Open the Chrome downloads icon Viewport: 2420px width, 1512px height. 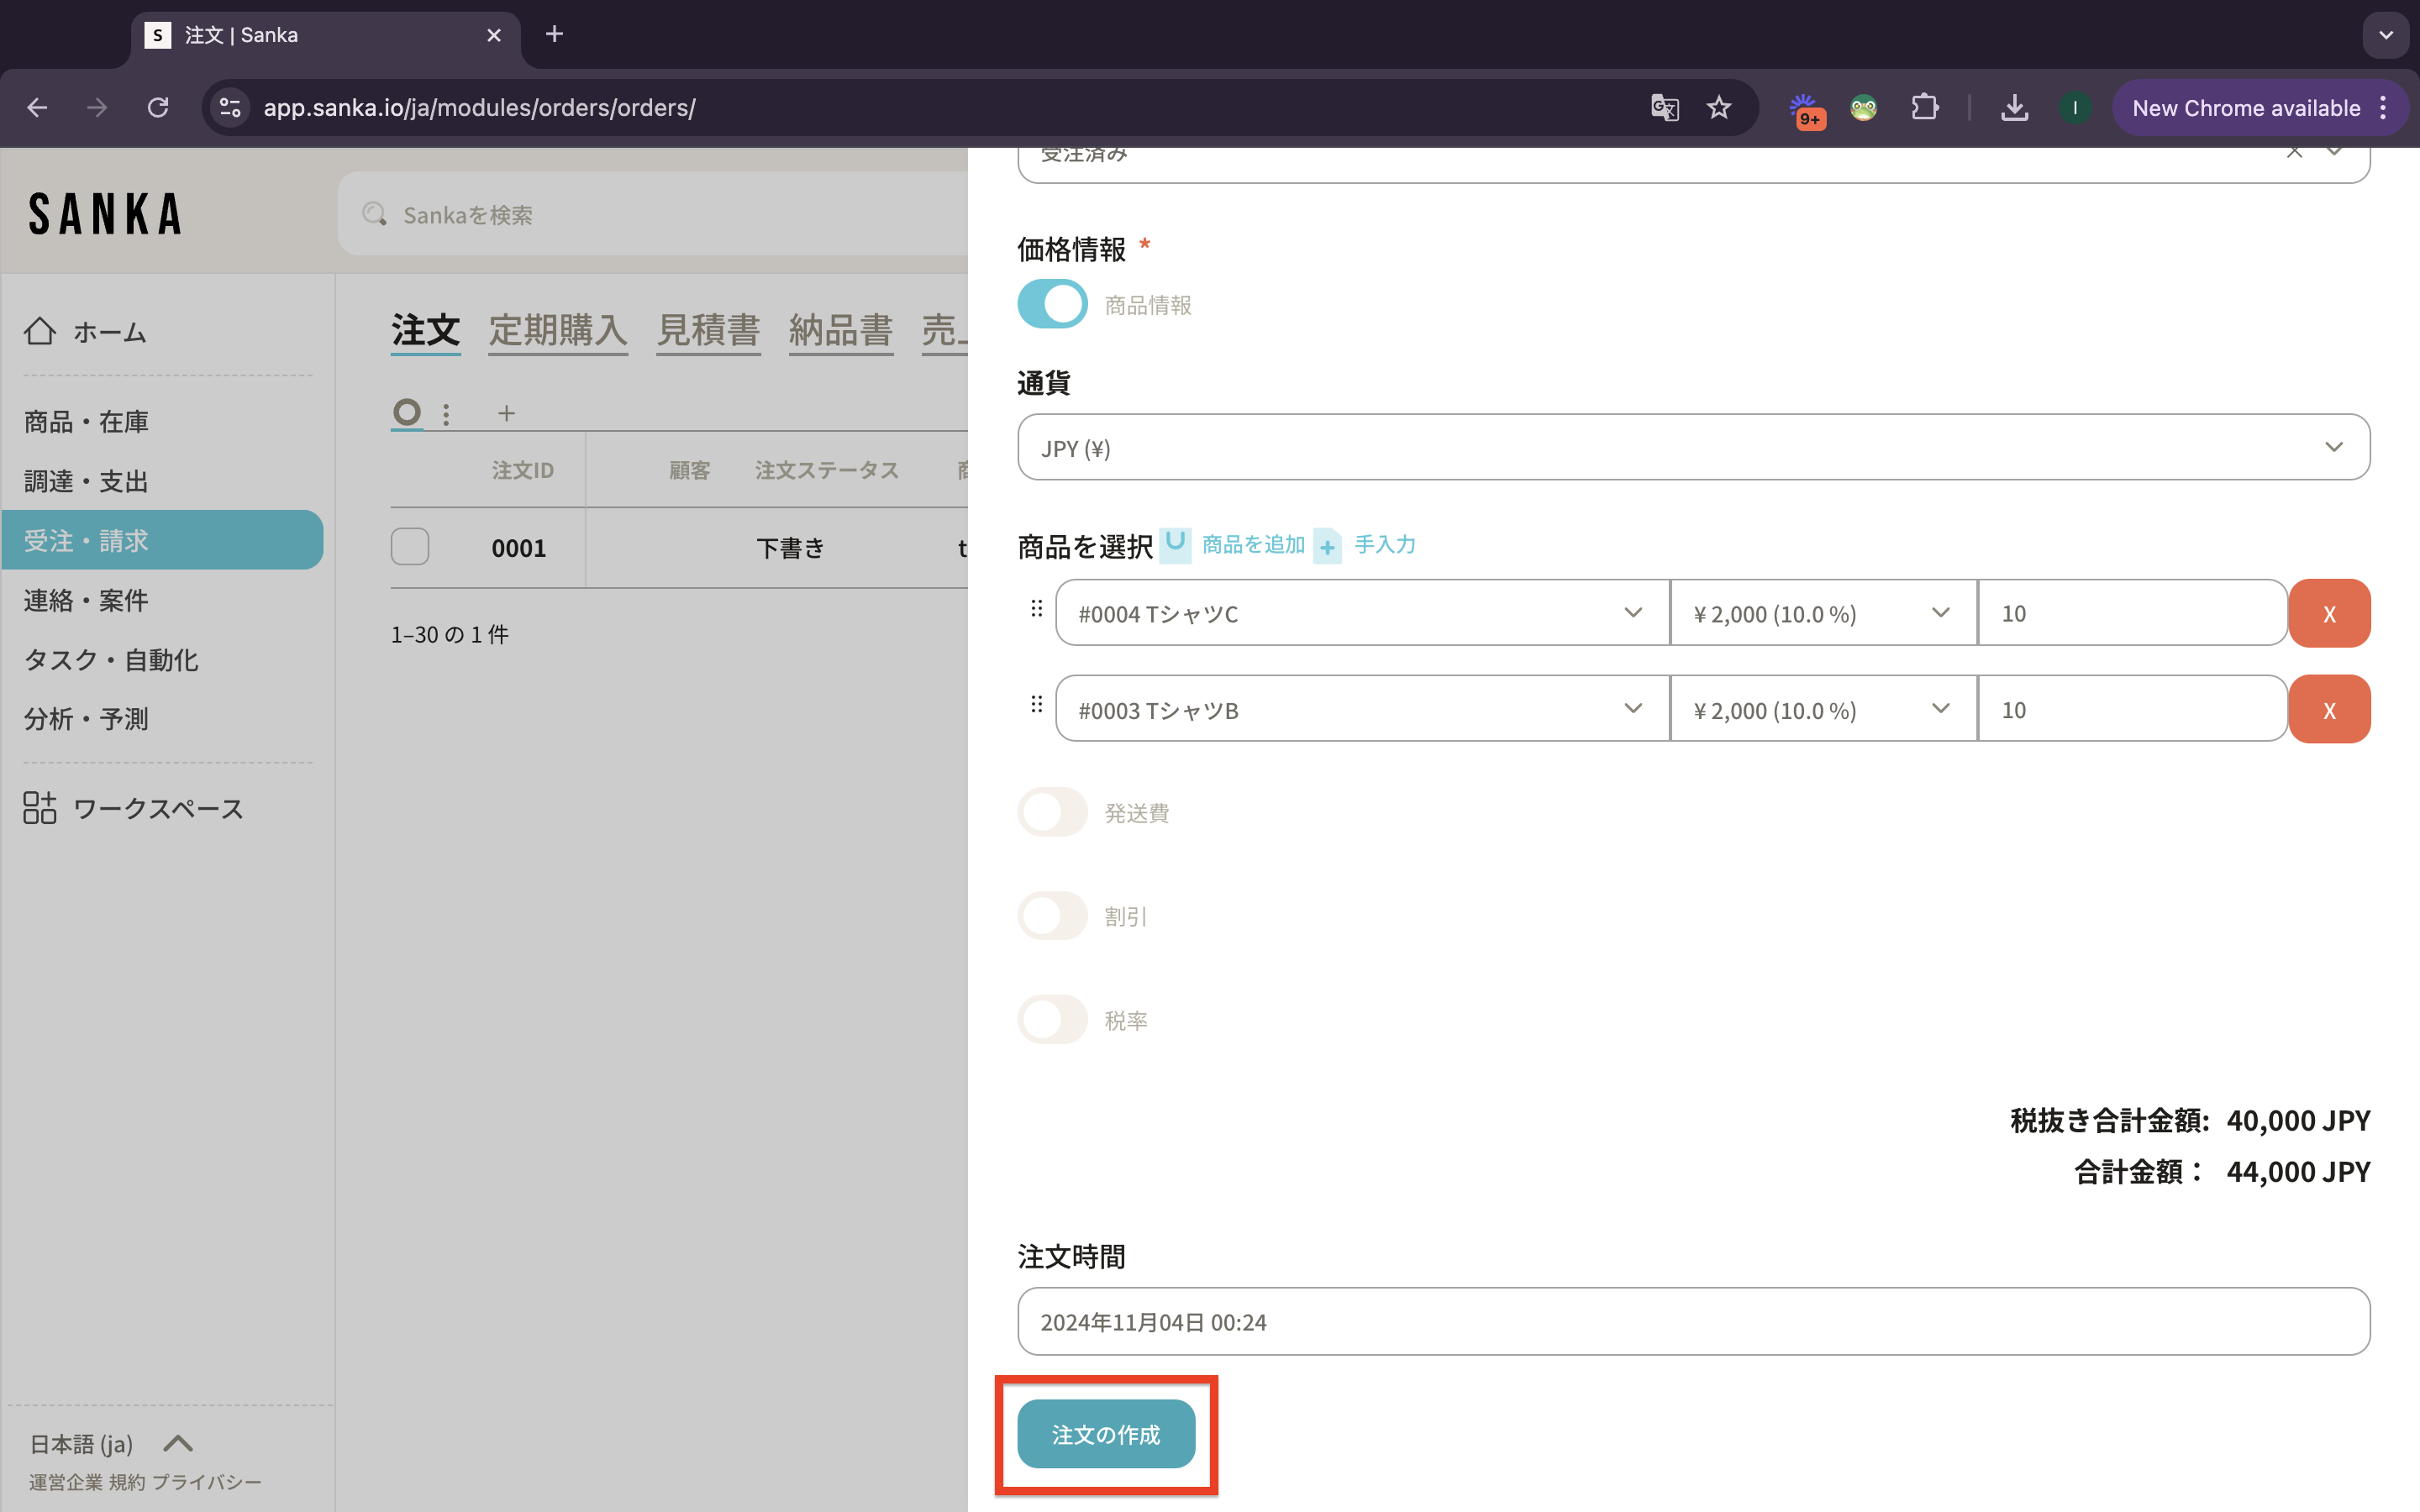pos(2014,108)
